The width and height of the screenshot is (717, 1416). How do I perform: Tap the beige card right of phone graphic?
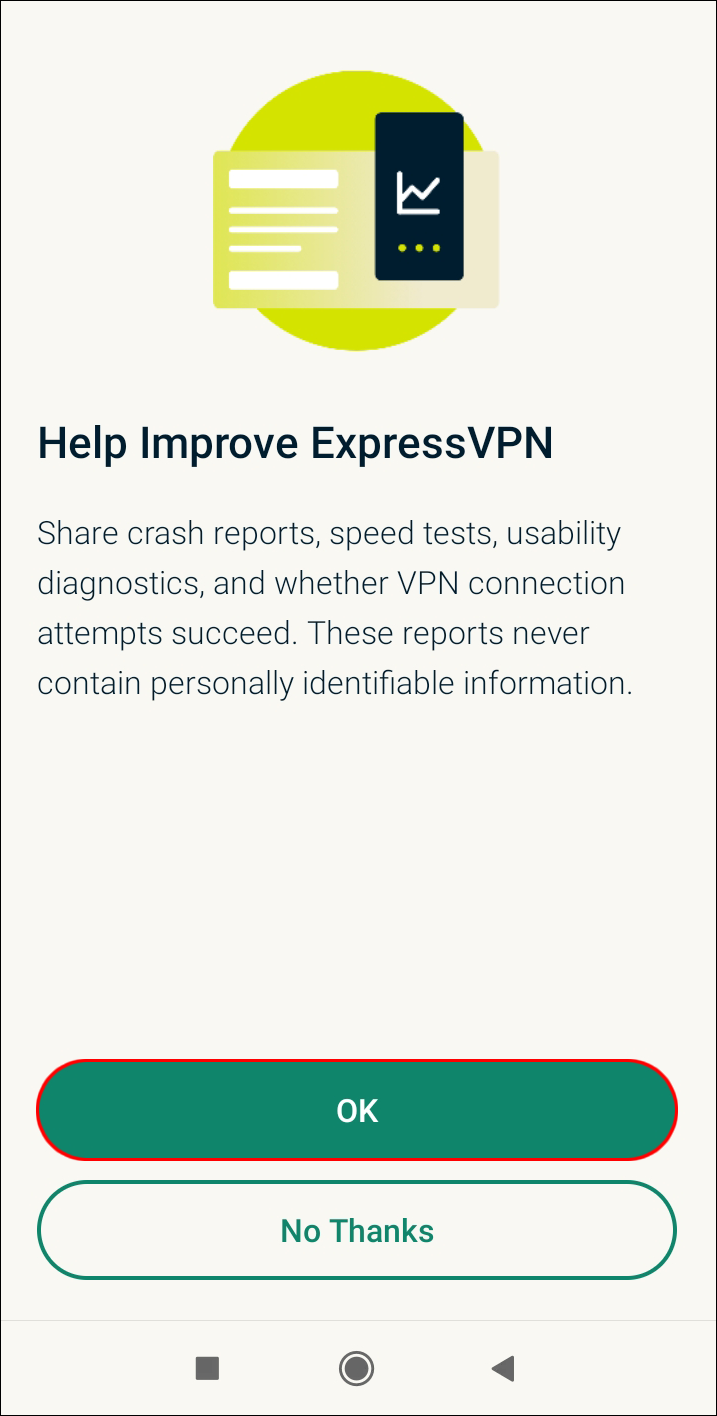click(x=481, y=230)
